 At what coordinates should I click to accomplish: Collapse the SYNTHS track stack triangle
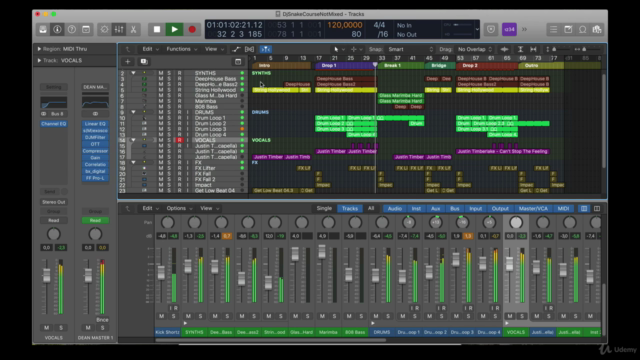click(x=133, y=73)
